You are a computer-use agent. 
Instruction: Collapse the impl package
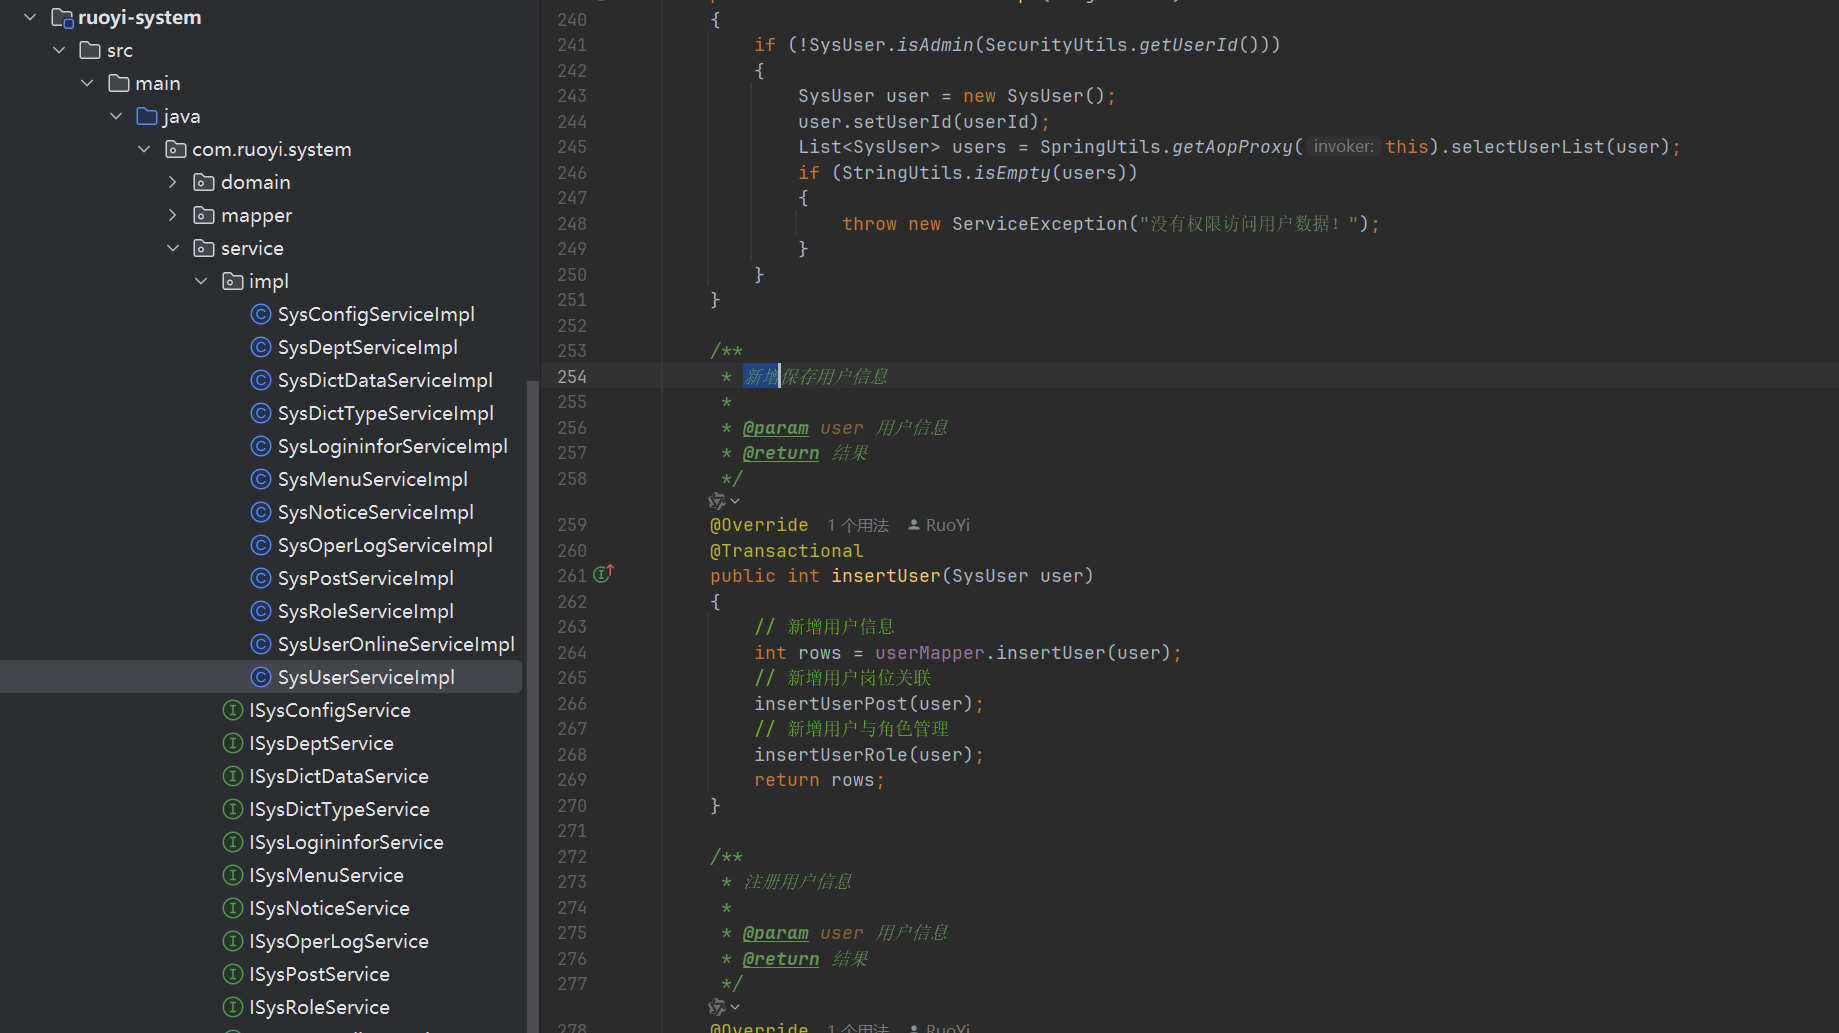(201, 281)
